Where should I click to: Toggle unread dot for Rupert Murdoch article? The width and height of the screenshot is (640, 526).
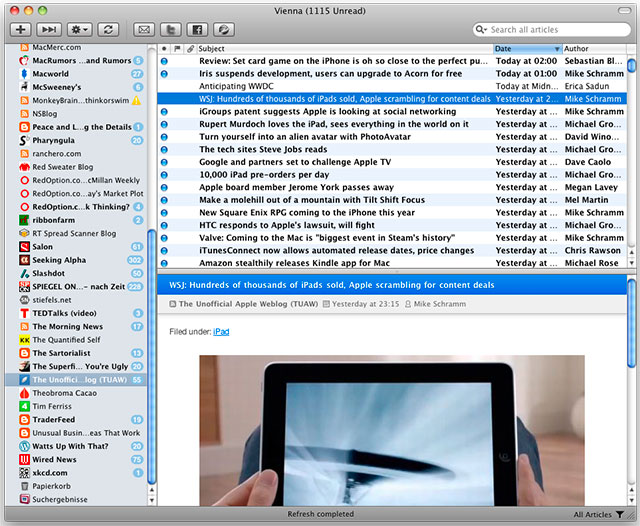[164, 124]
